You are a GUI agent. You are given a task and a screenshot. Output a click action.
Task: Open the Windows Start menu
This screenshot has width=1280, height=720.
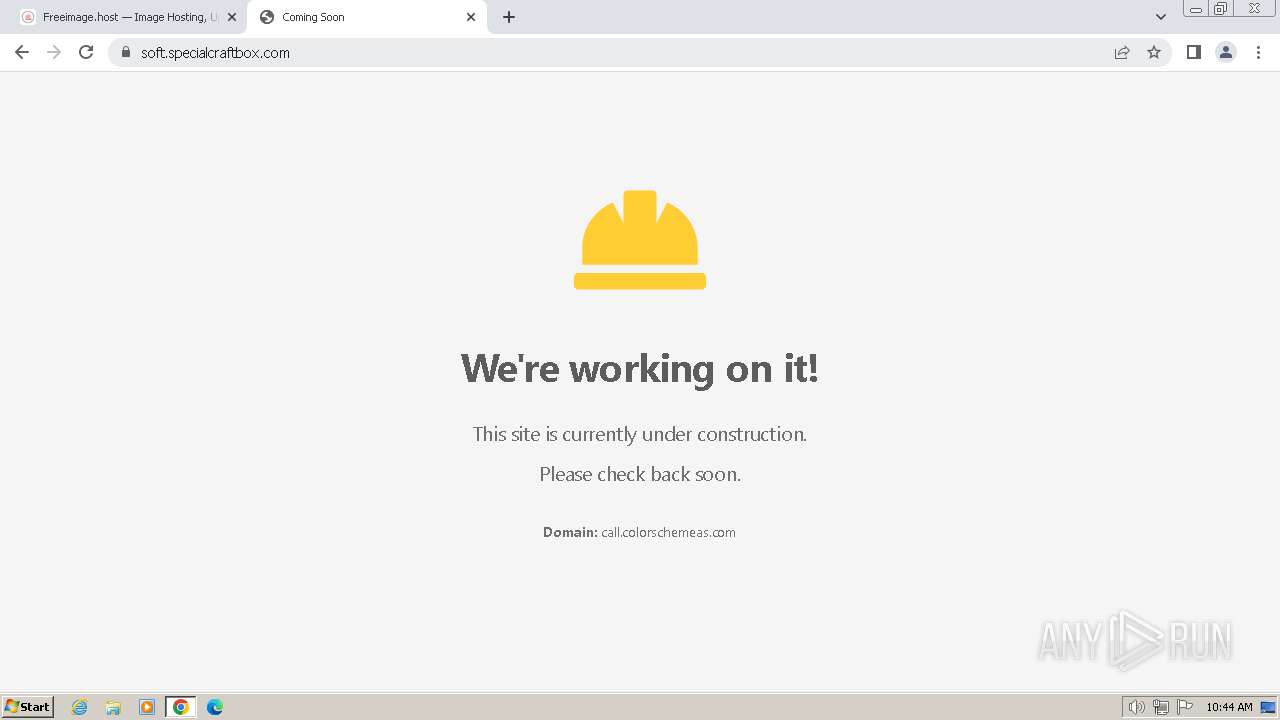click(28, 706)
